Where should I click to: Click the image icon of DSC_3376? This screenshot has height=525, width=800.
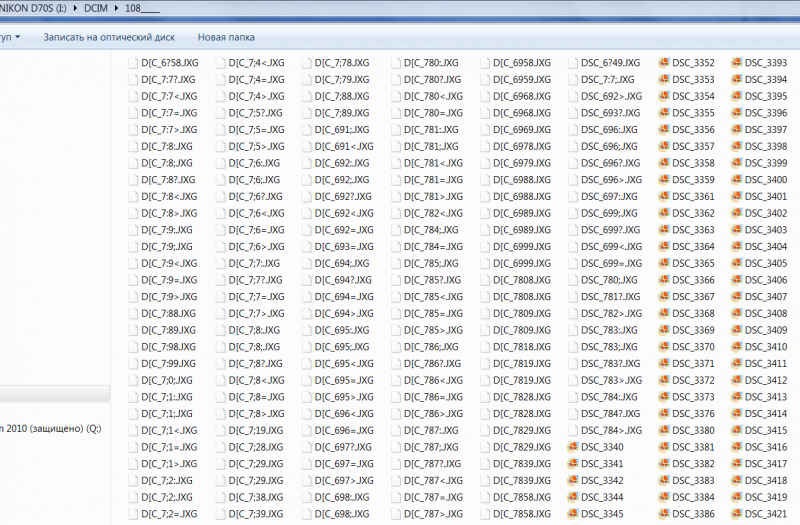(x=664, y=414)
